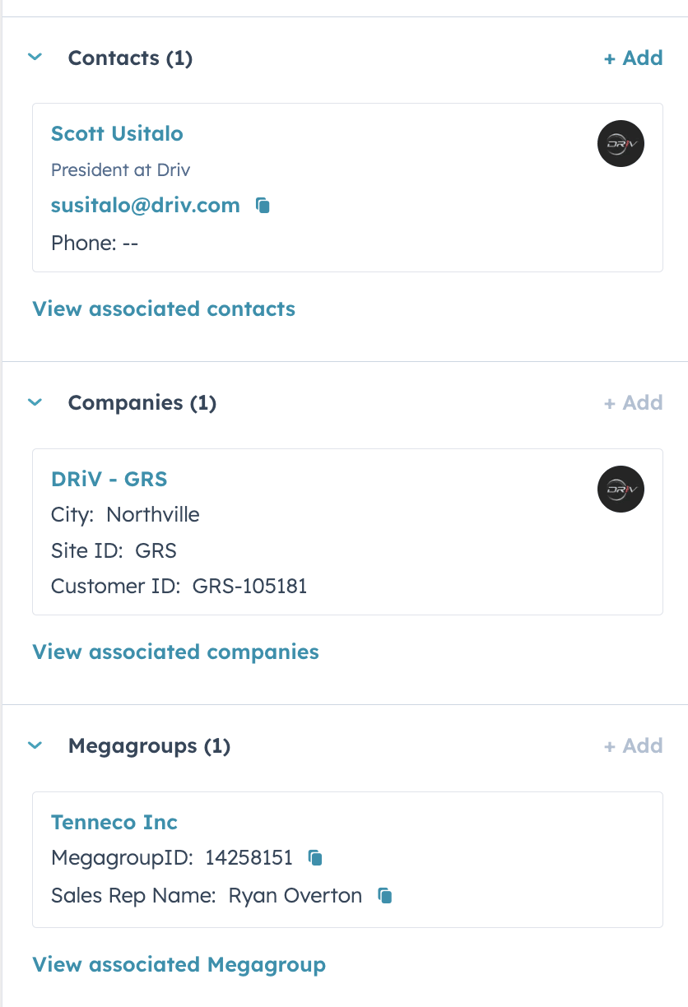Click the Megagroups (1) section heading

(149, 746)
